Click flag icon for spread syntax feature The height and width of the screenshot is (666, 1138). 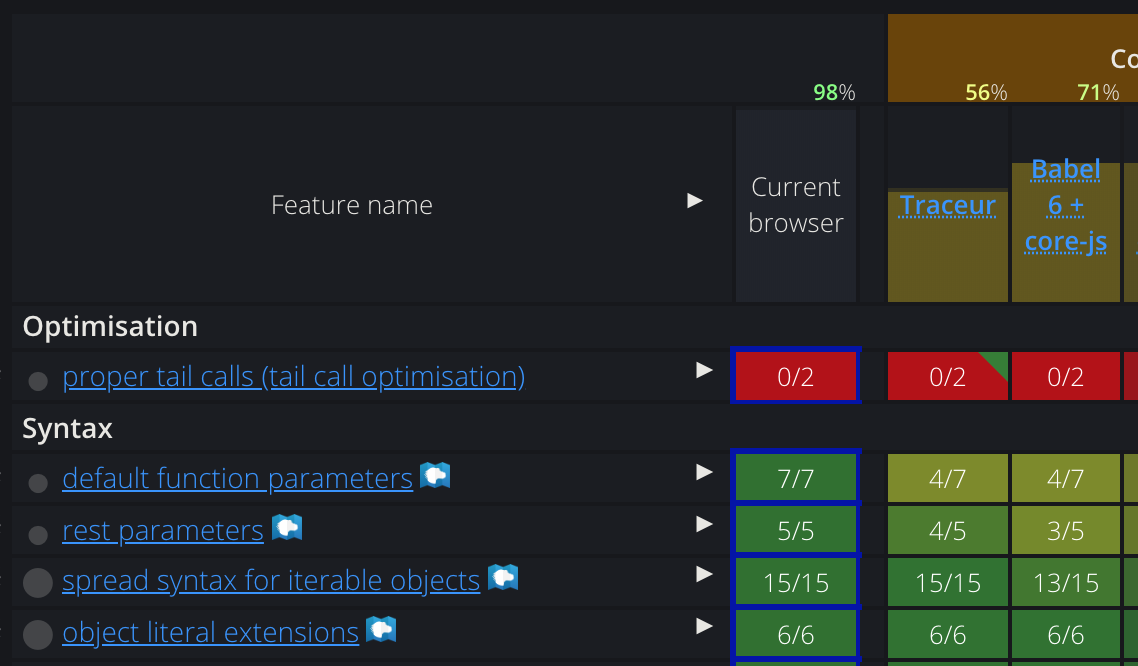click(502, 578)
